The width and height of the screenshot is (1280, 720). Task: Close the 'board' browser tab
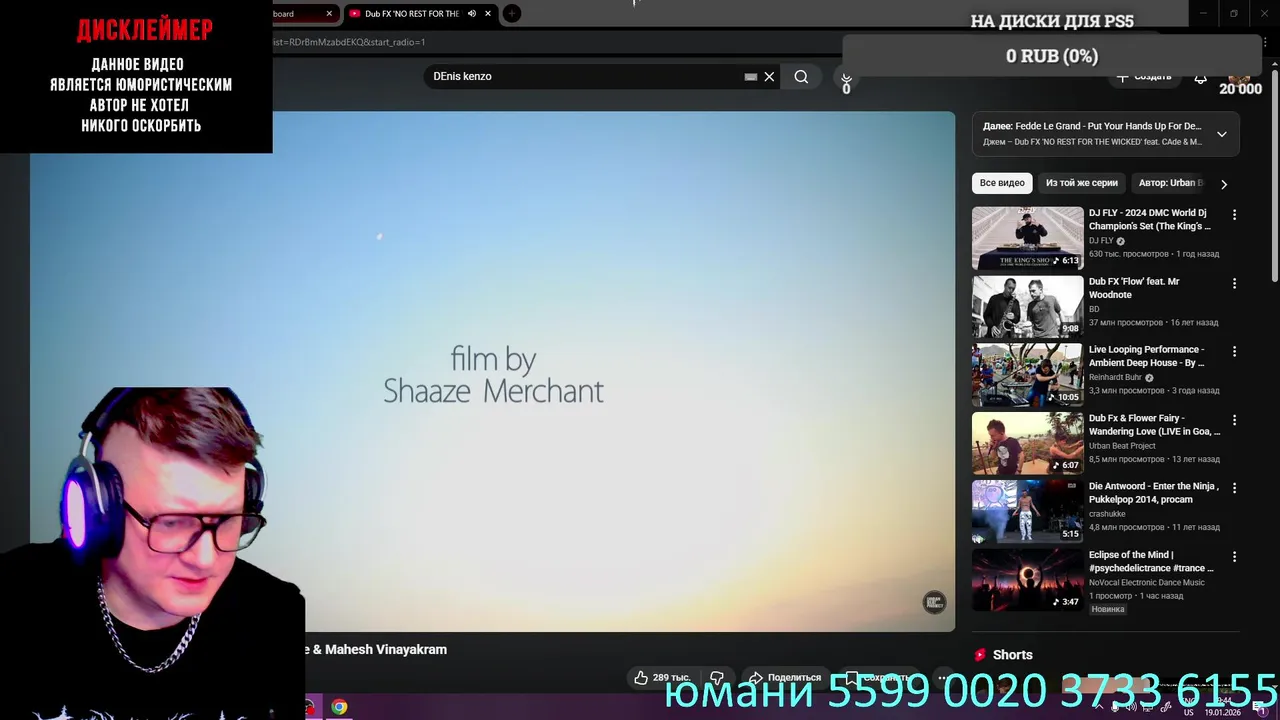(329, 14)
